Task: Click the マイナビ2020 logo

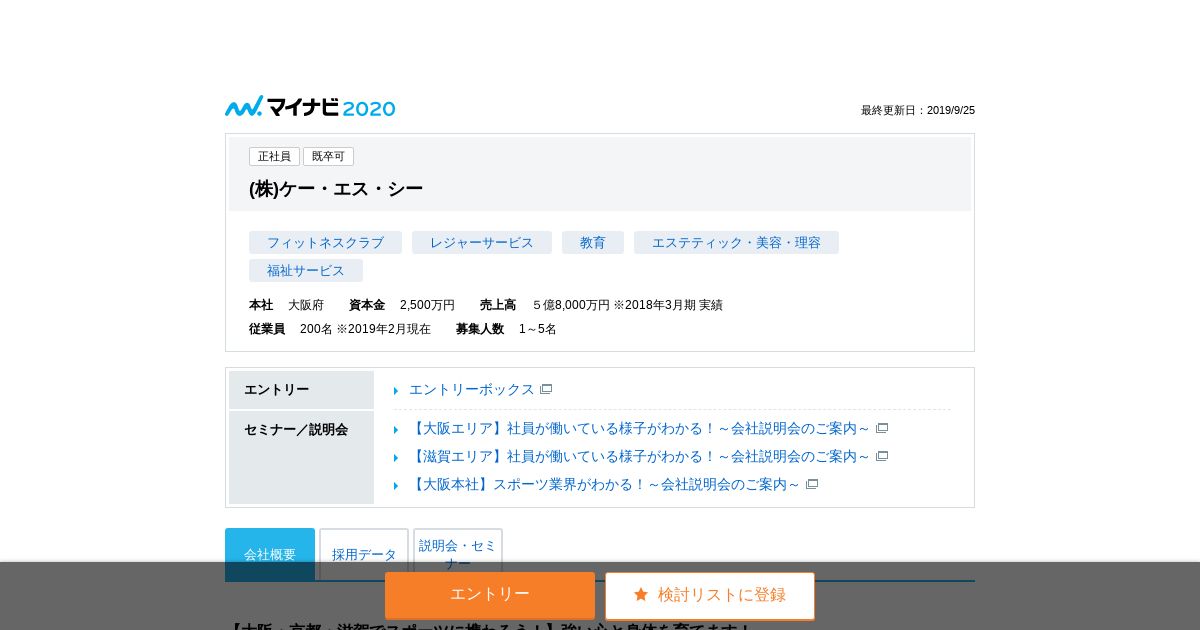Action: click(310, 107)
